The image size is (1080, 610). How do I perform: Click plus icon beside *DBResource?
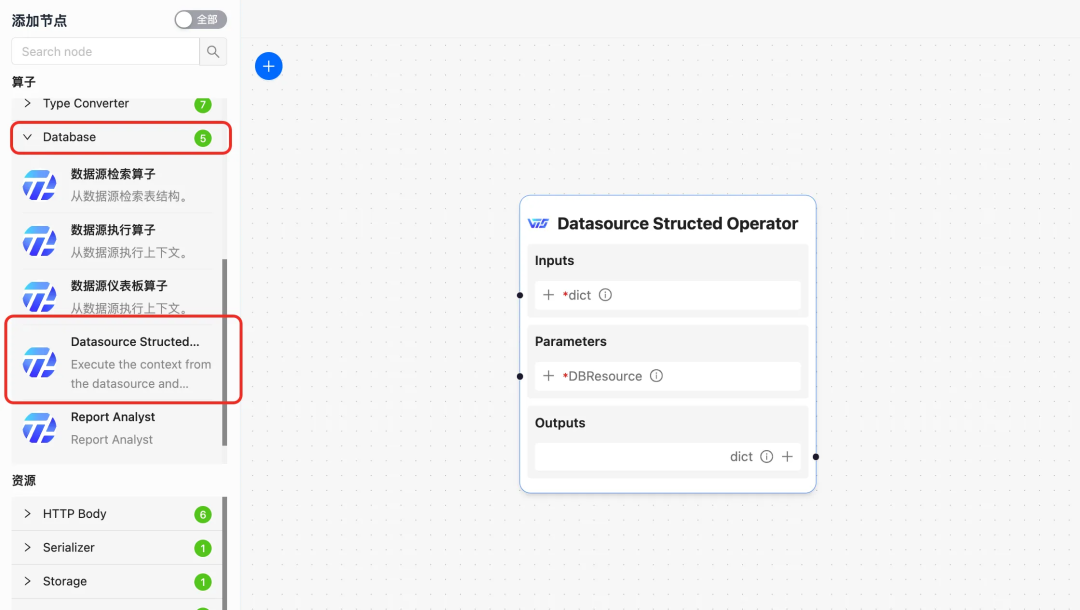click(548, 376)
